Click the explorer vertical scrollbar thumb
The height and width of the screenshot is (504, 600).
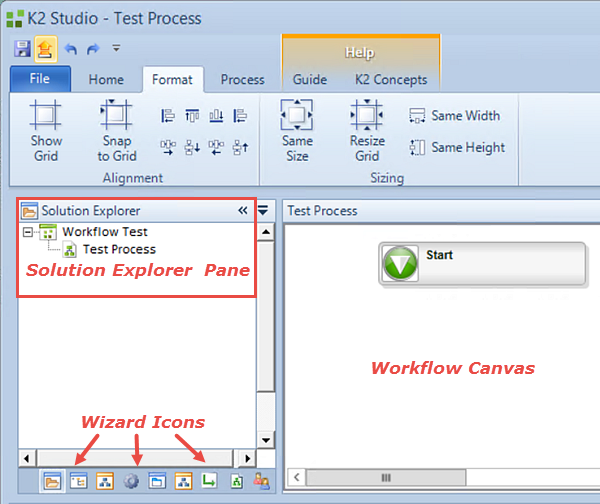point(266,317)
